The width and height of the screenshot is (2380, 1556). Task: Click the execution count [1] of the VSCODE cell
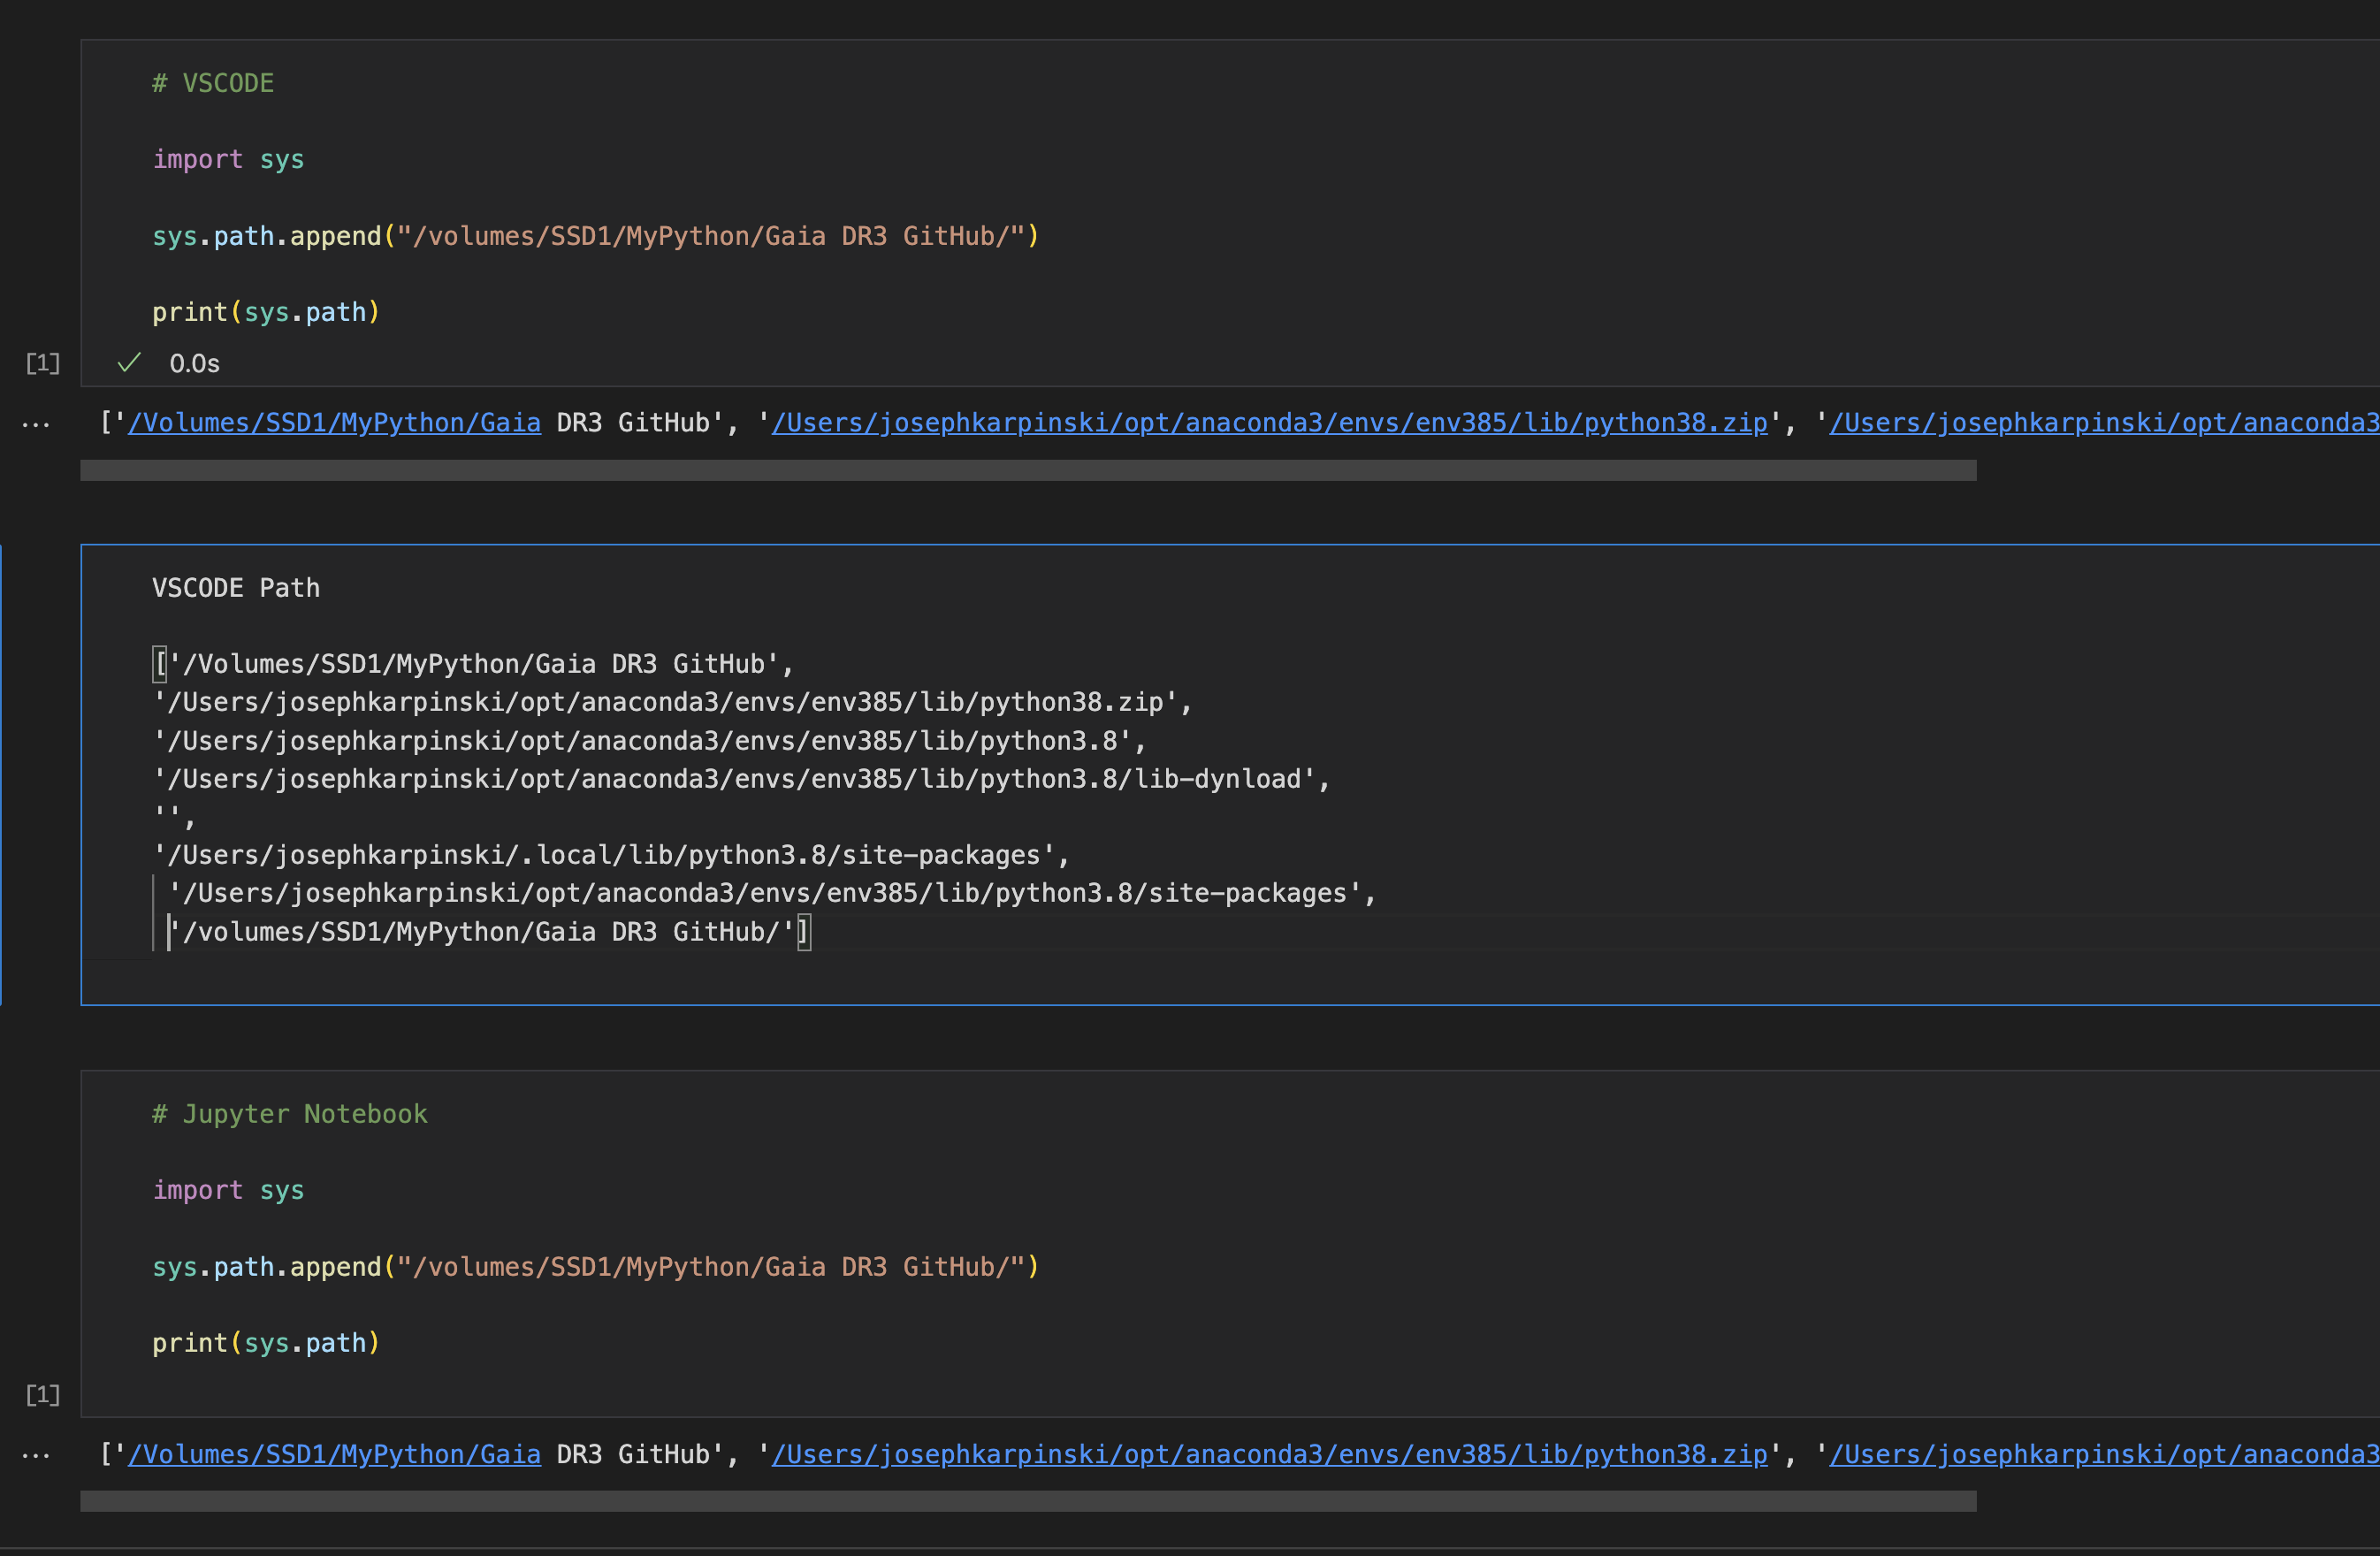[x=43, y=363]
